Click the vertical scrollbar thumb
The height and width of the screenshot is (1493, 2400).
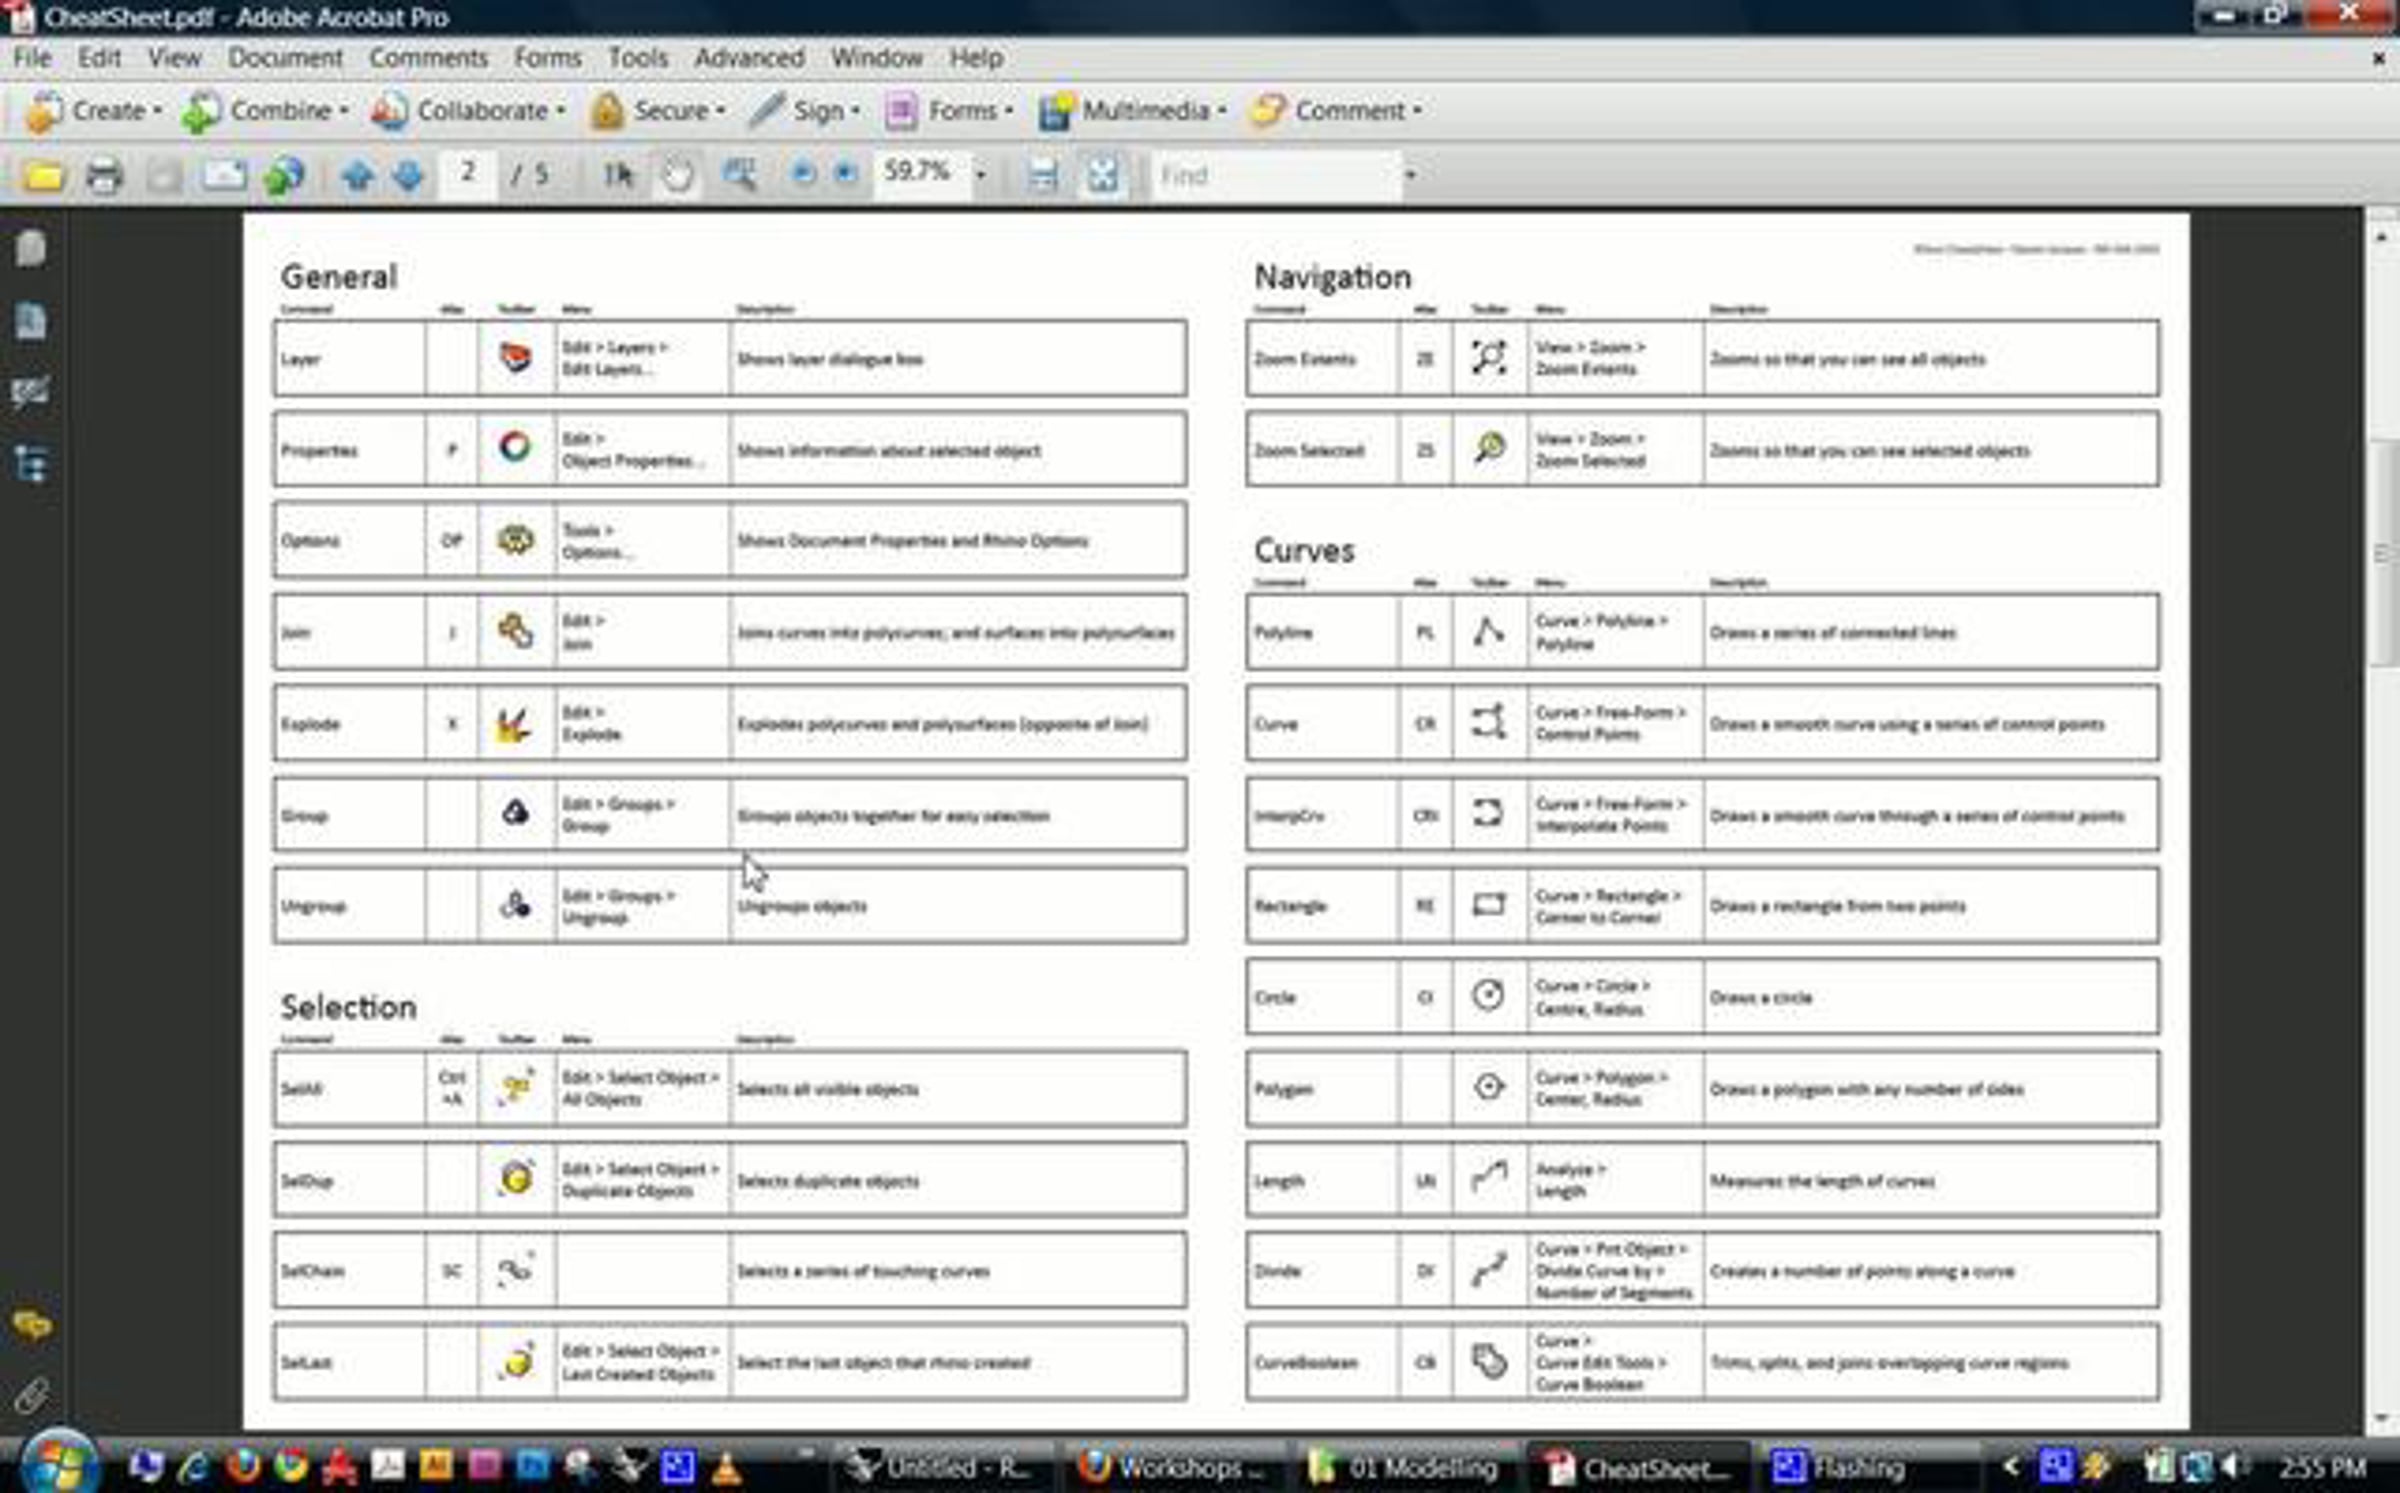pos(2381,552)
